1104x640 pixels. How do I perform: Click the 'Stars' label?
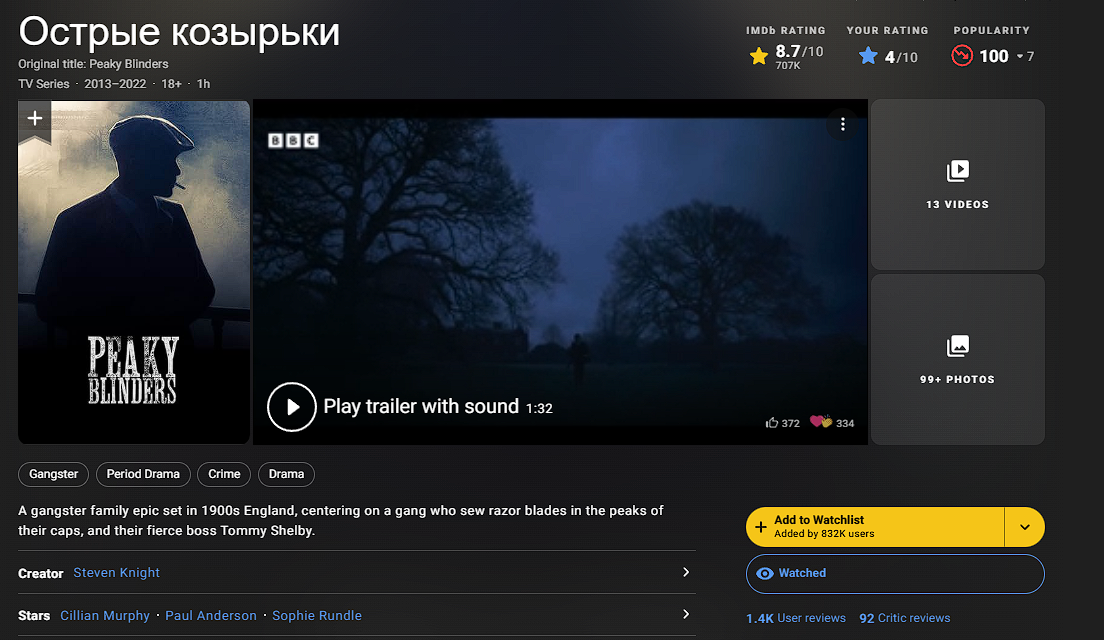(x=34, y=615)
